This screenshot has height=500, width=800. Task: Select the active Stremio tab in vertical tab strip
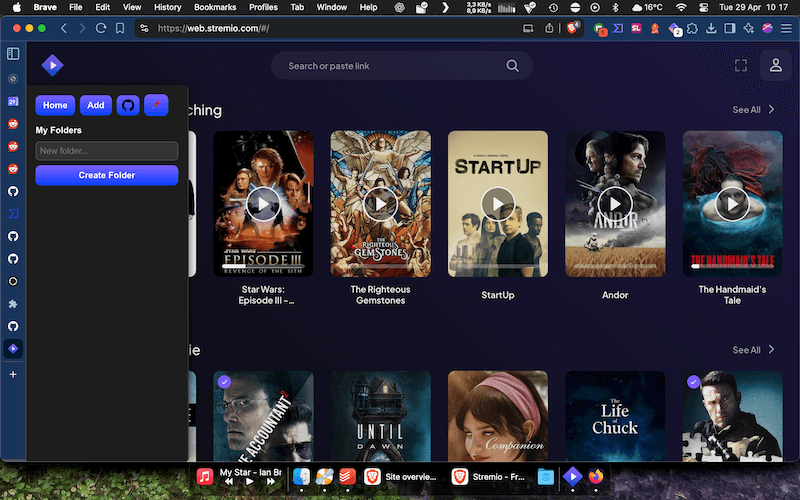[x=13, y=348]
